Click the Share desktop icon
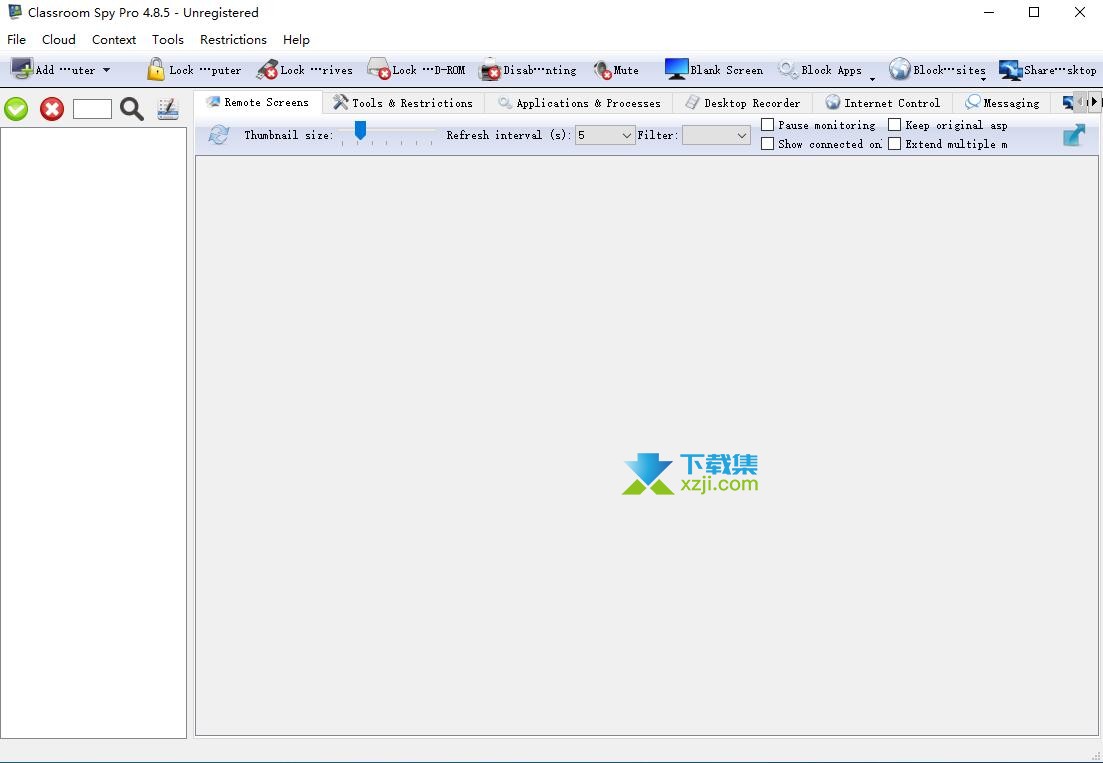Viewport: 1103px width, 763px height. tap(1010, 70)
